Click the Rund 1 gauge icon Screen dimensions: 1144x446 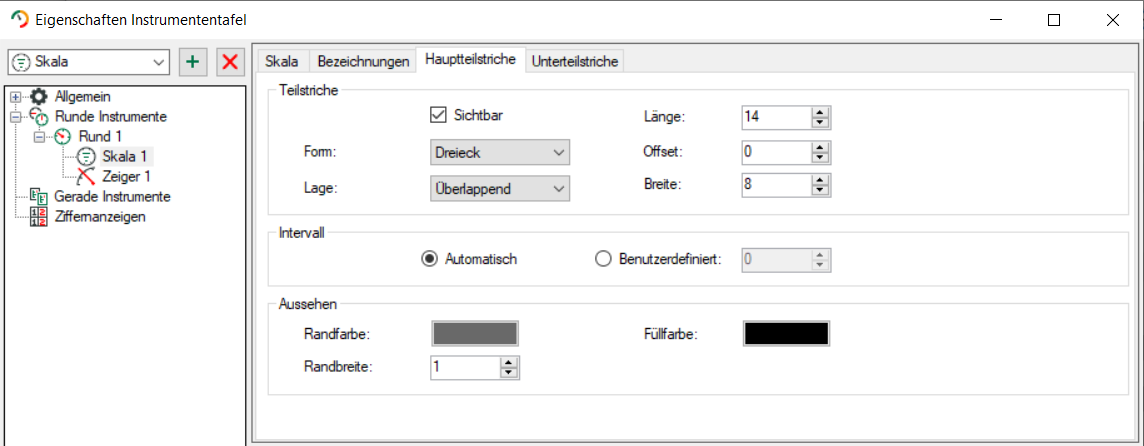(63, 136)
